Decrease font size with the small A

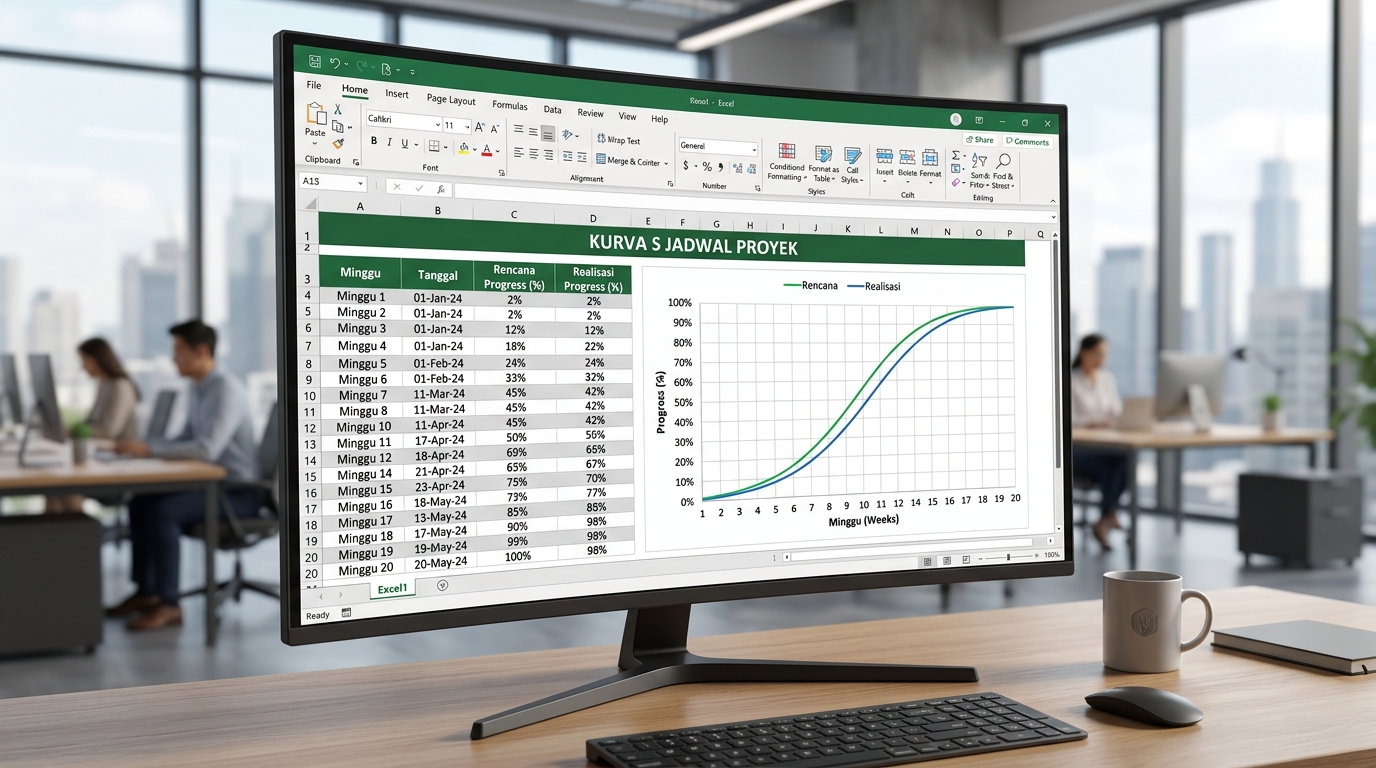tap(495, 128)
